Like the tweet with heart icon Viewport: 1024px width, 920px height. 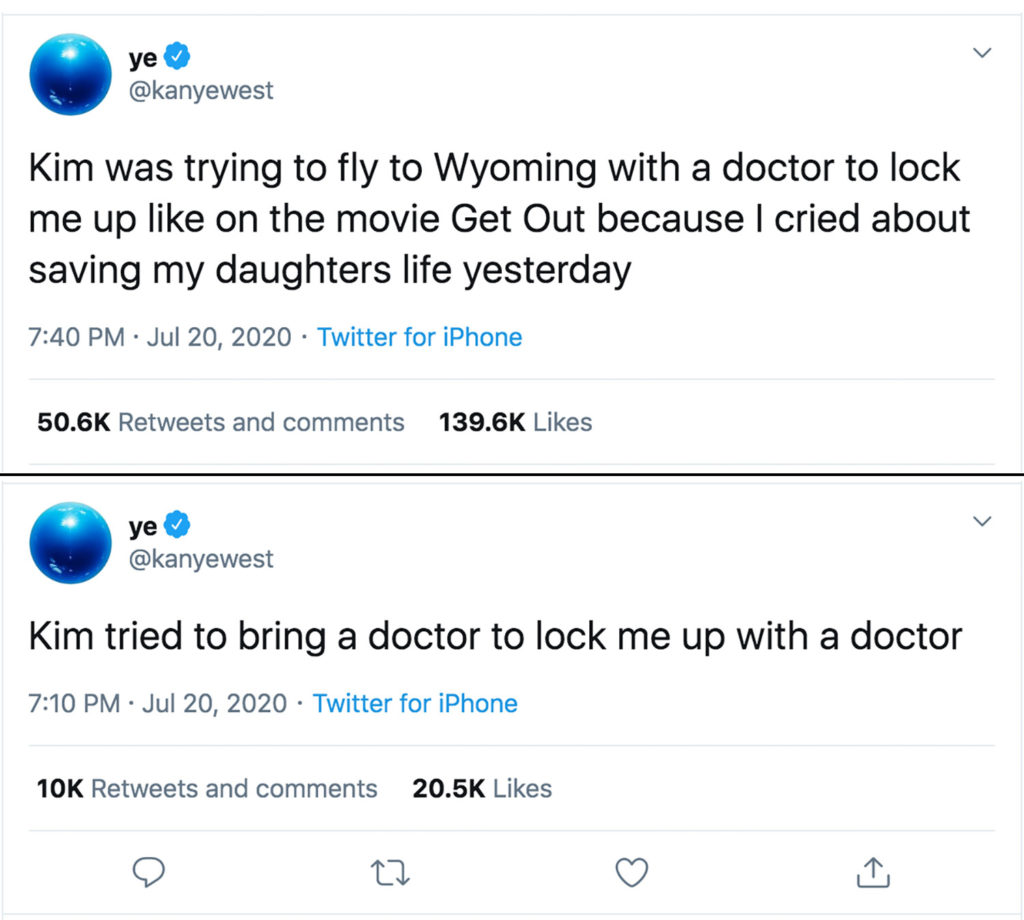pos(631,873)
